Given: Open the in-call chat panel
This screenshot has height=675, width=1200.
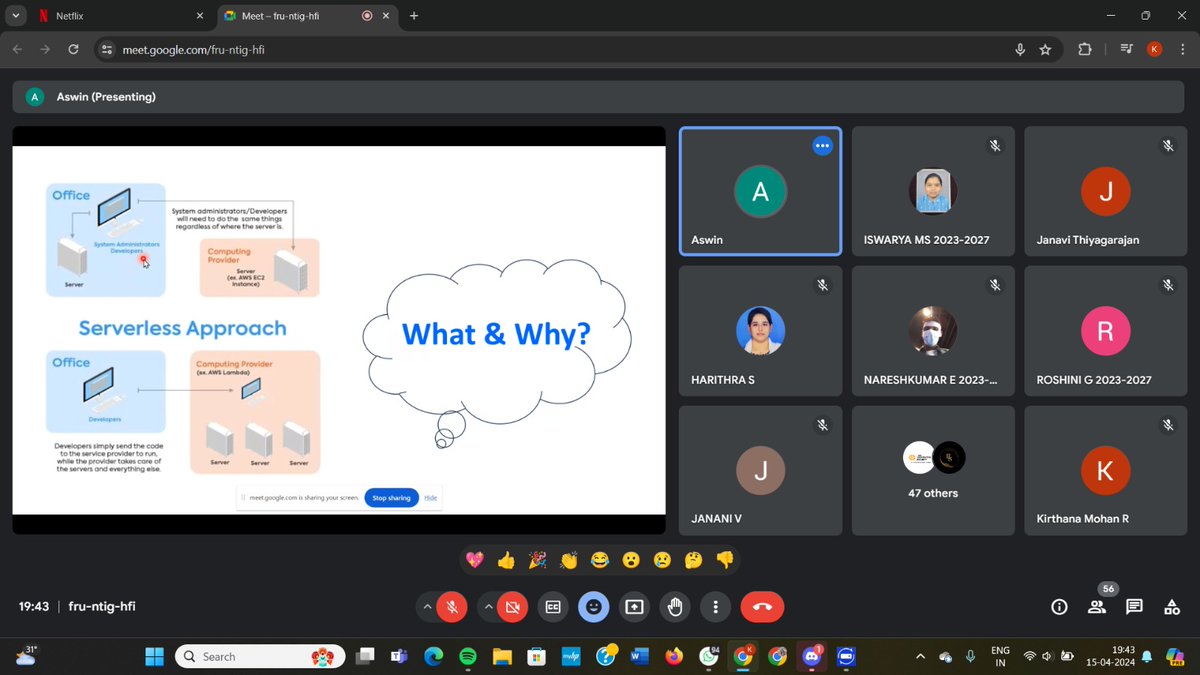Looking at the screenshot, I should 1134,607.
